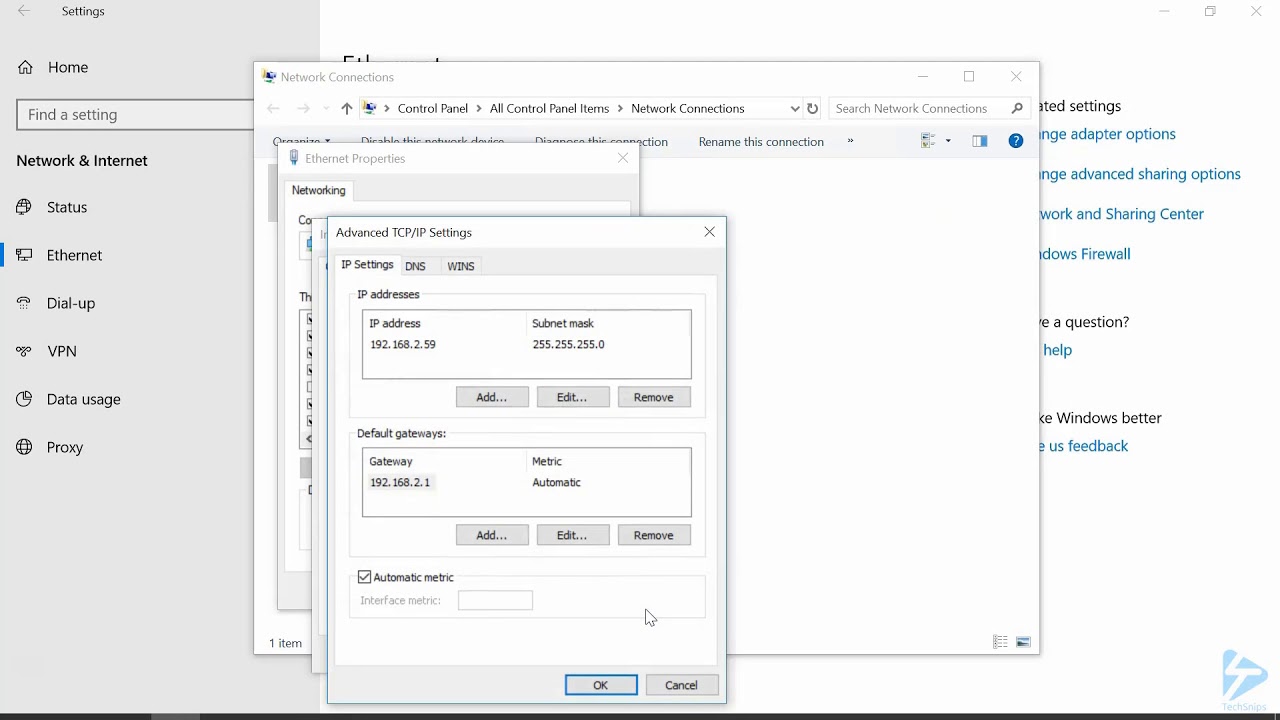This screenshot has width=1280, height=720.
Task: Close the Advanced TCP/IP Settings dialog
Action: tap(710, 232)
